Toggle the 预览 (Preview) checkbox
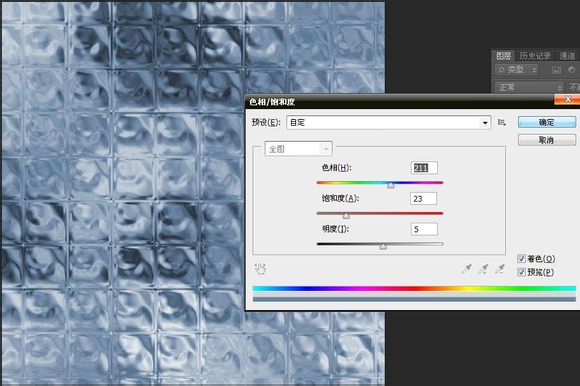The height and width of the screenshot is (386, 580). pos(521,272)
